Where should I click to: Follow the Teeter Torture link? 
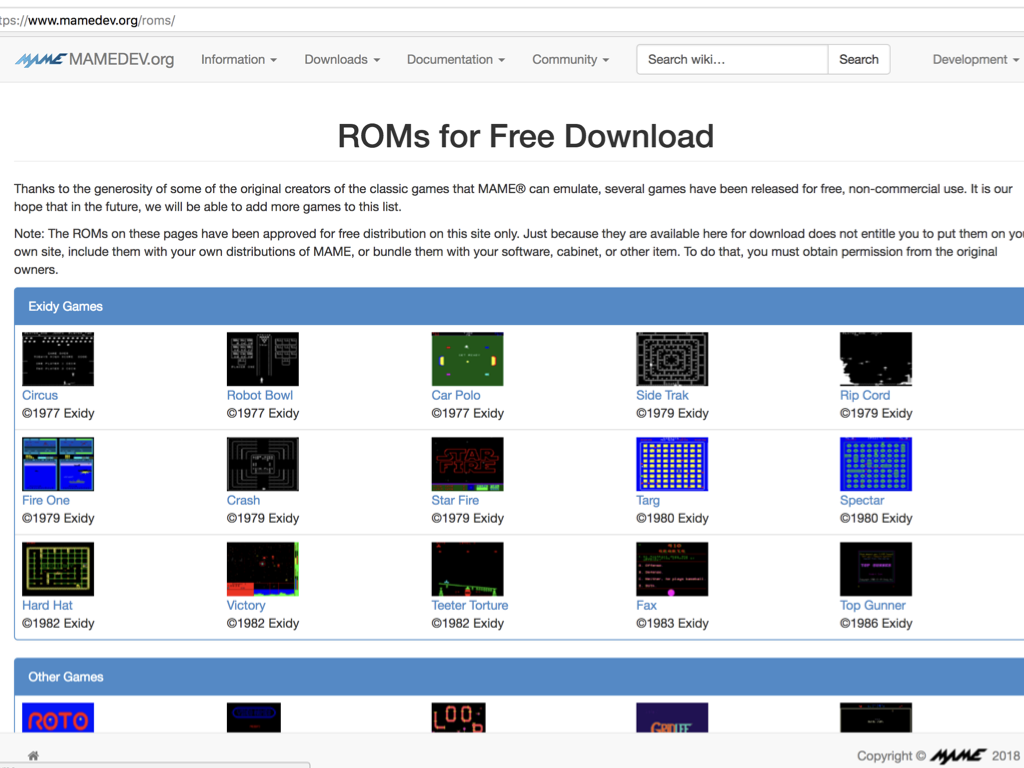[x=470, y=605]
